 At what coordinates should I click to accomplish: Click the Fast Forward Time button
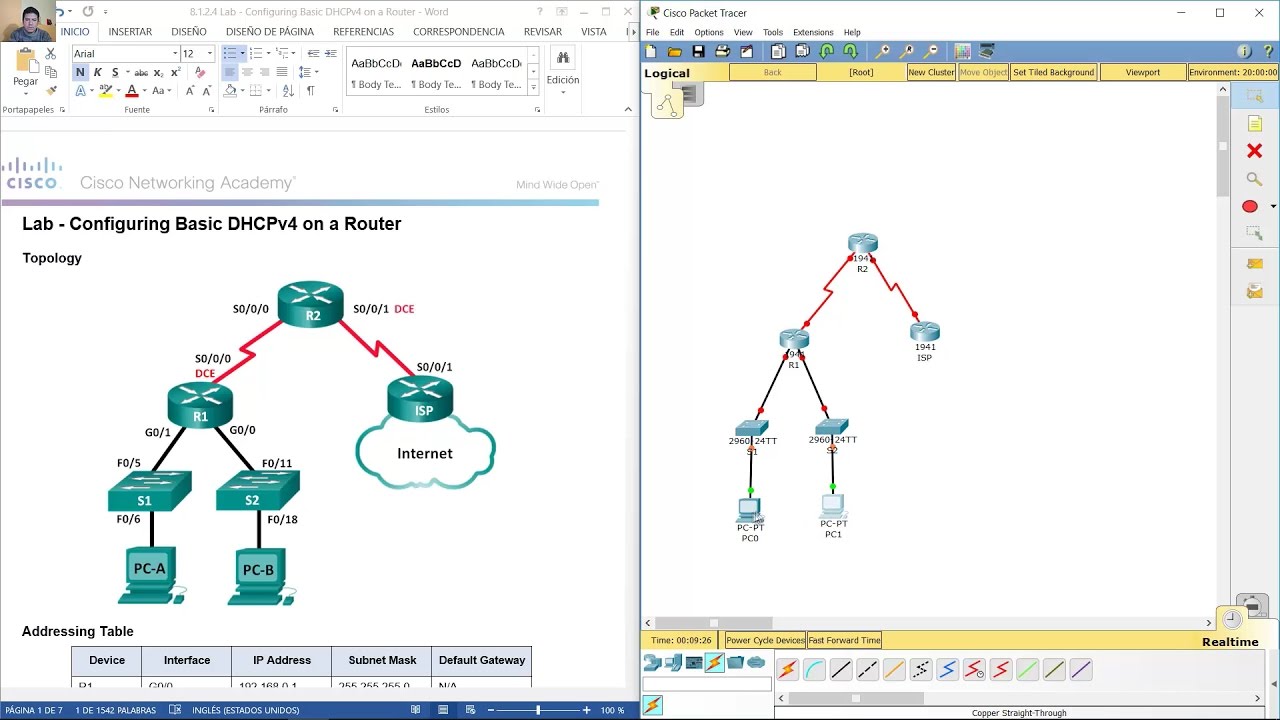point(844,640)
